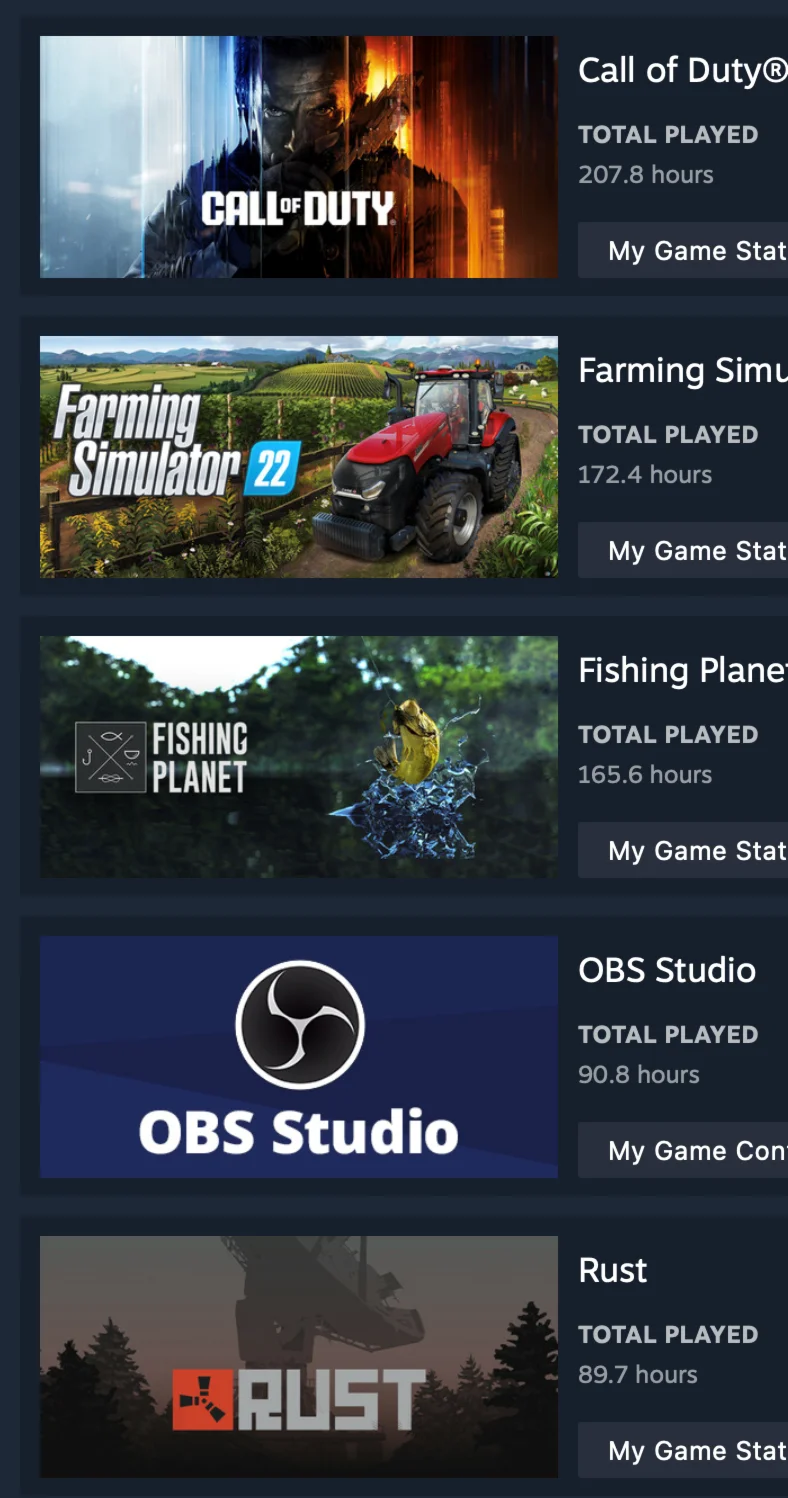Image resolution: width=788 pixels, height=1498 pixels.
Task: Open My Game Content for OBS Studio
Action: [683, 1150]
